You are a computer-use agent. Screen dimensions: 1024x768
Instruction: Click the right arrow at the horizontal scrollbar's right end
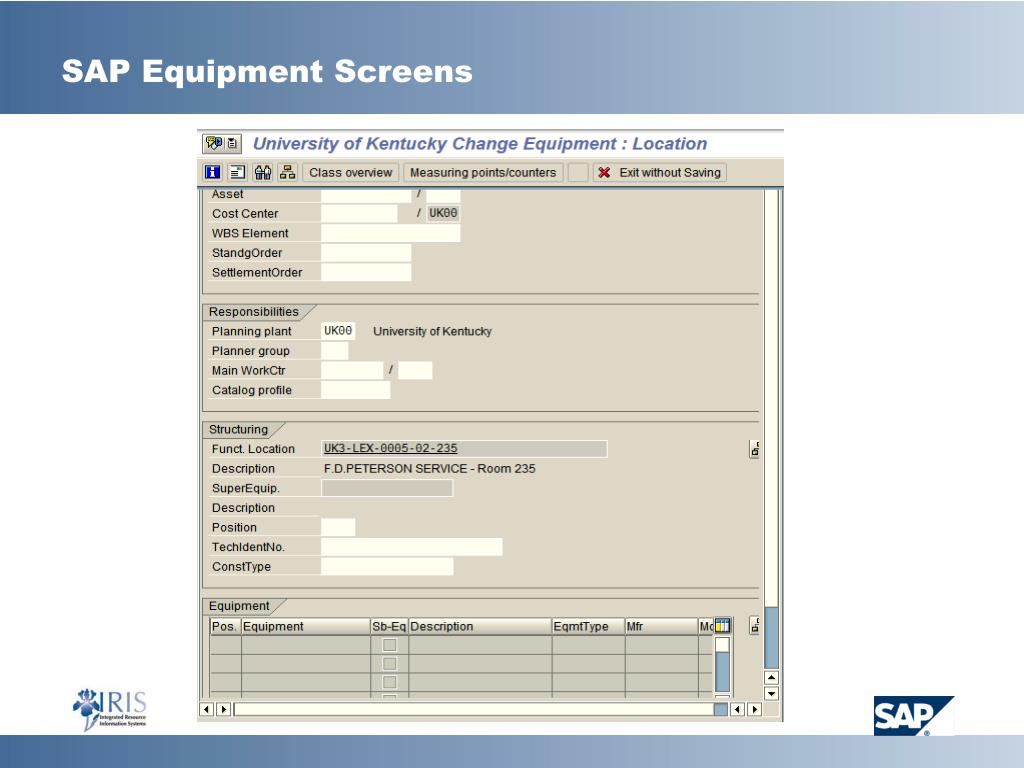click(x=754, y=709)
